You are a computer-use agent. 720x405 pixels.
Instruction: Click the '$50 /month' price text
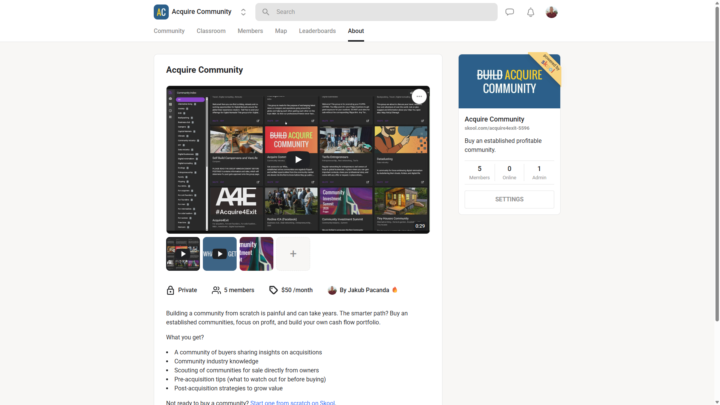297,290
